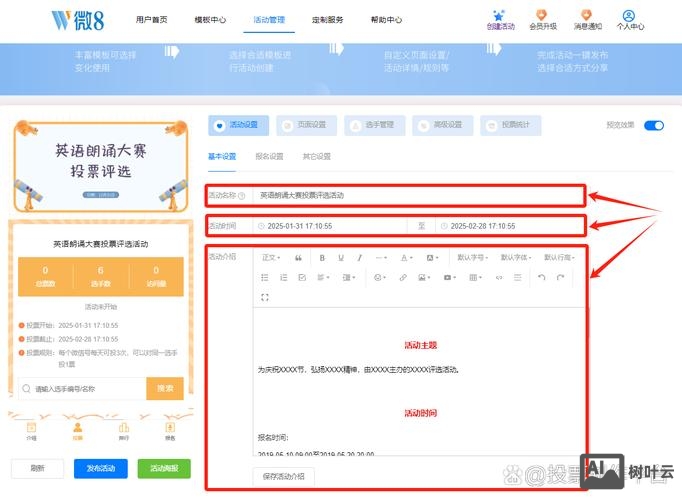Insert a code block in editor
The width and height of the screenshot is (682, 500).
point(499,277)
